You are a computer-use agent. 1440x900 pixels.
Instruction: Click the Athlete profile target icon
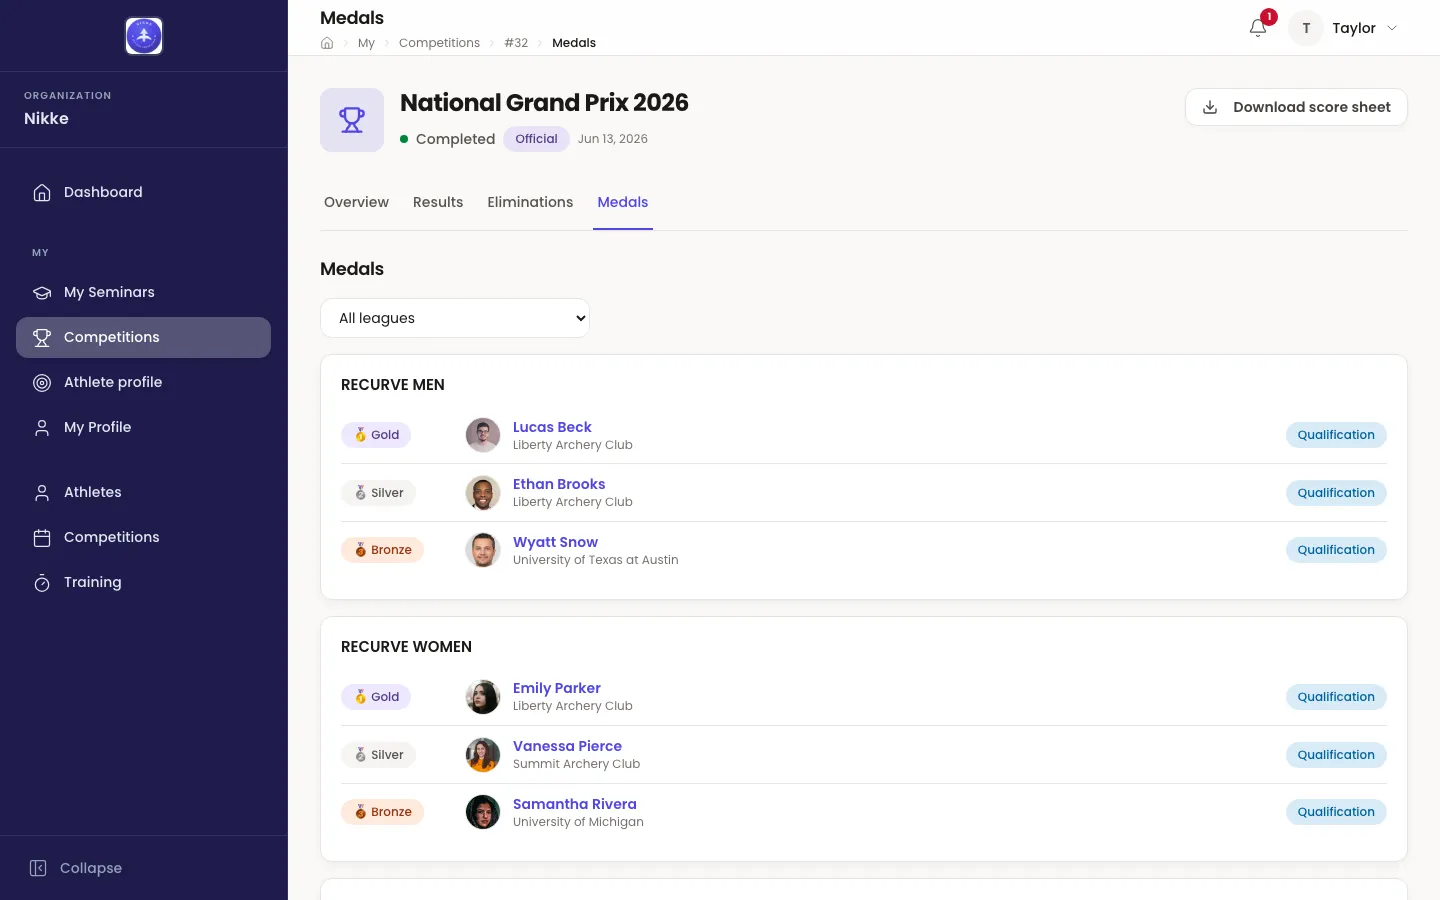click(x=42, y=382)
